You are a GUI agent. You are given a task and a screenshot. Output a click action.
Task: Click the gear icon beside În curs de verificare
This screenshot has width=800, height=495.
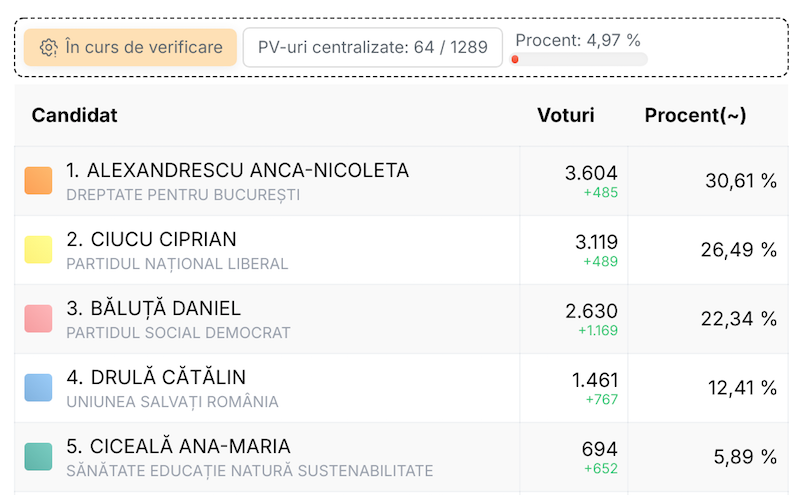tap(48, 48)
